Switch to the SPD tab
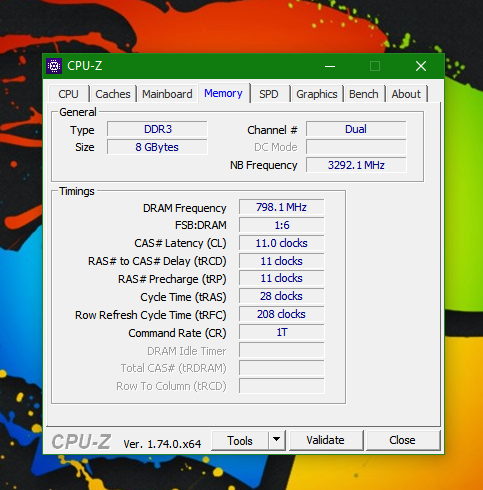 tap(269, 94)
